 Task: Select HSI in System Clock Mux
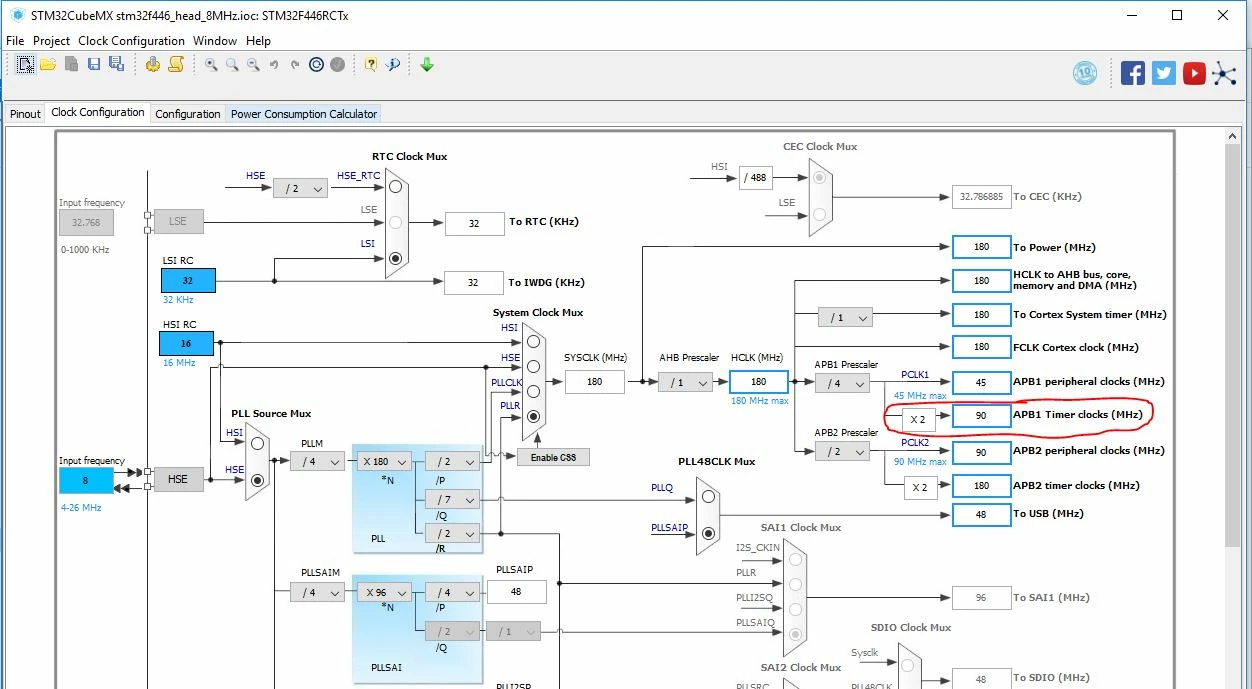[x=533, y=340]
